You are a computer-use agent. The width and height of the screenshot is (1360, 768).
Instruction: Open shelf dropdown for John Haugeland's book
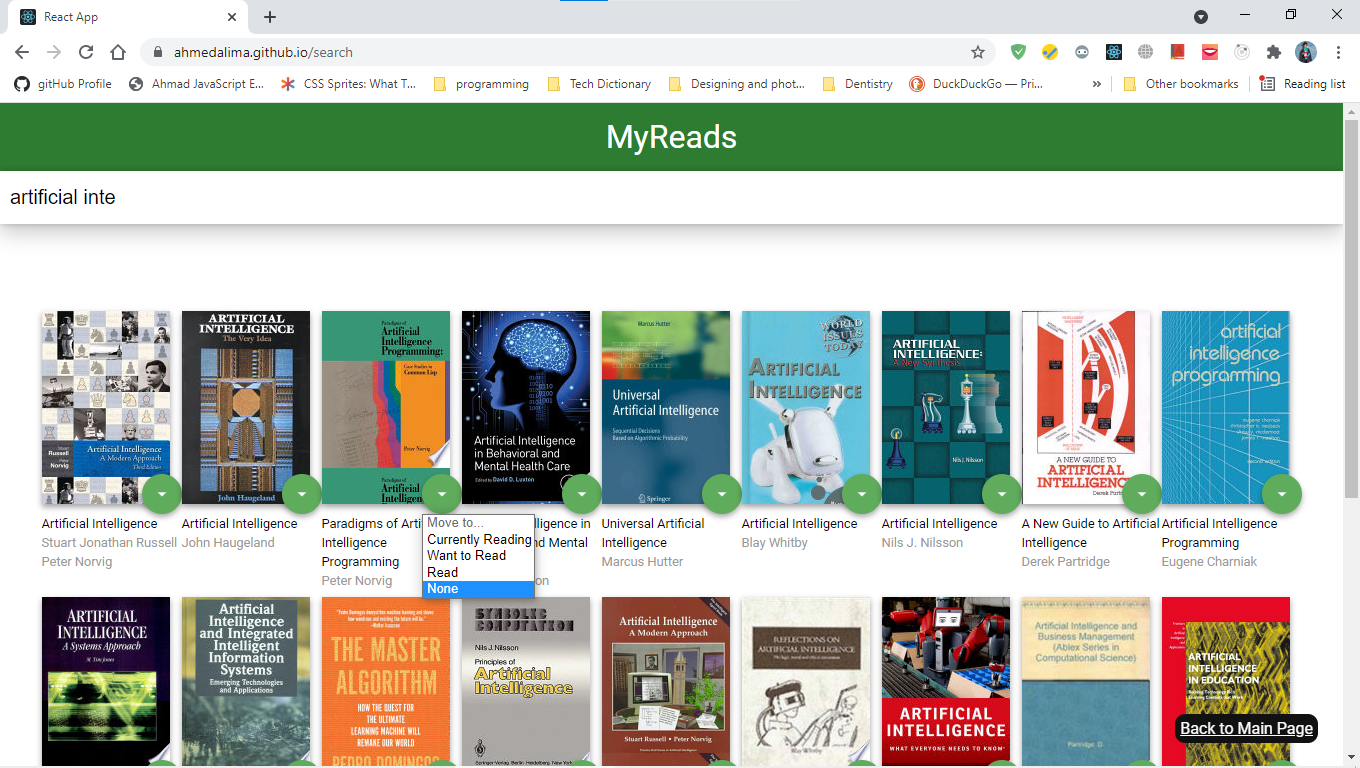coord(302,494)
